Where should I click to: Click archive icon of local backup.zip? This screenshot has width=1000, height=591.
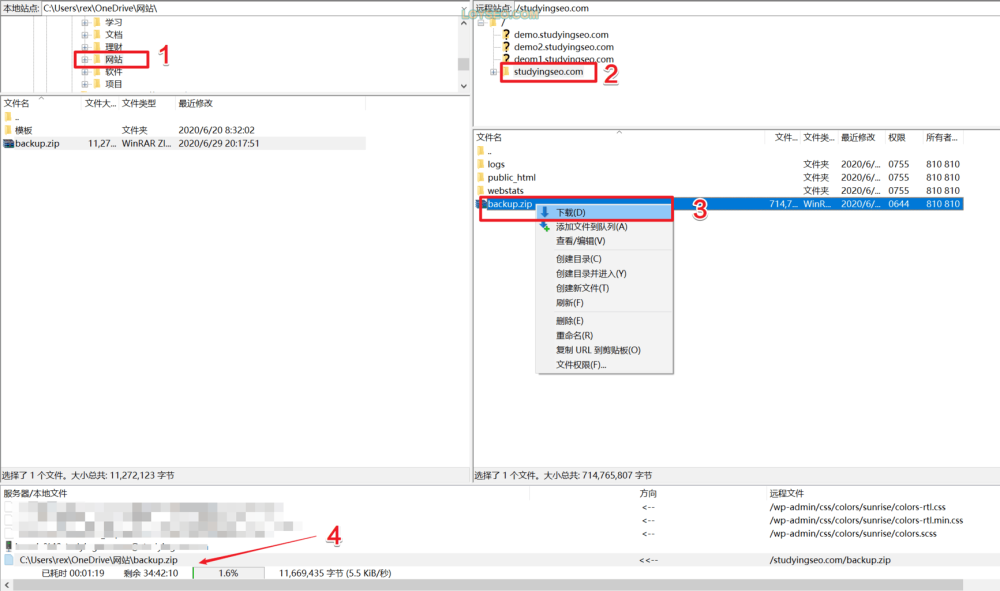tap(8, 143)
